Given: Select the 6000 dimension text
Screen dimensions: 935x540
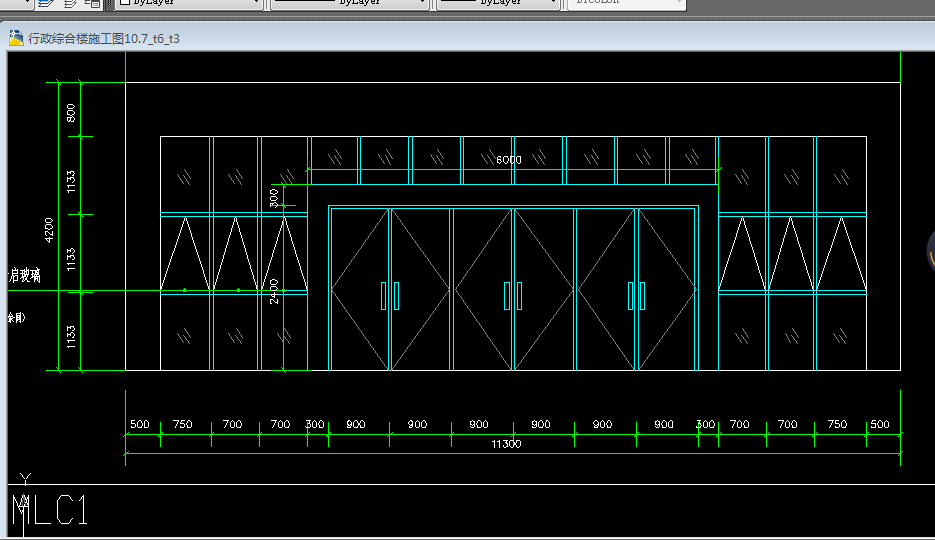Looking at the screenshot, I should (509, 160).
